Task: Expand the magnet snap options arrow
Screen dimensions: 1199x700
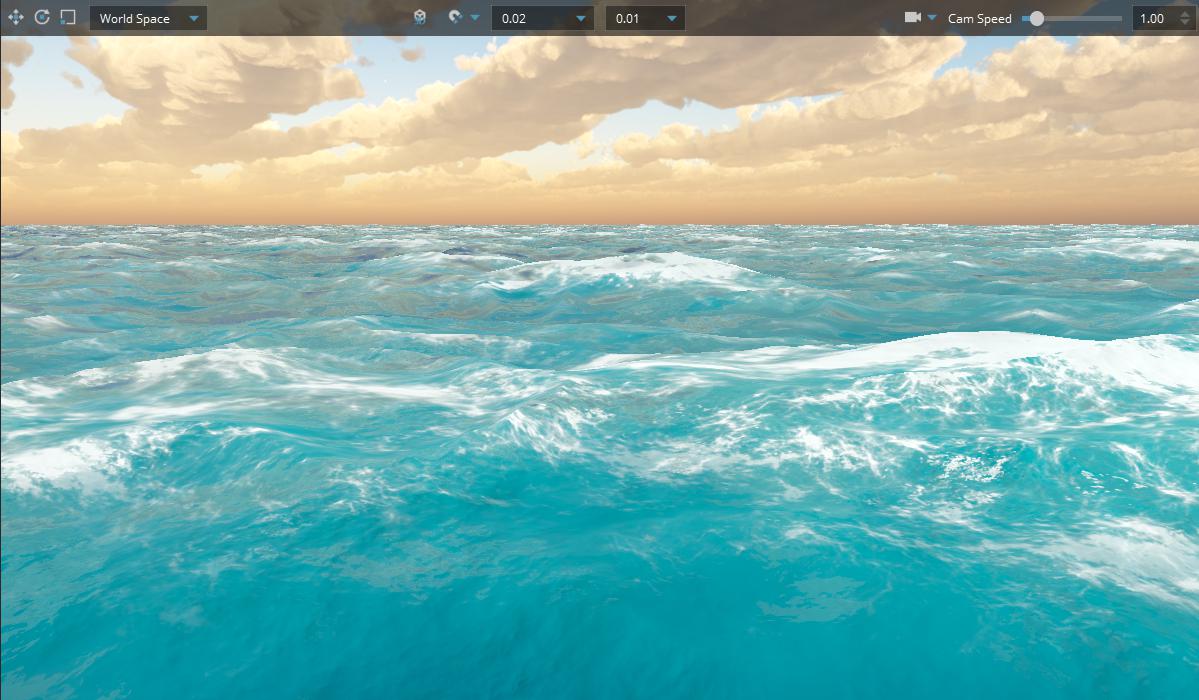Action: click(x=475, y=18)
